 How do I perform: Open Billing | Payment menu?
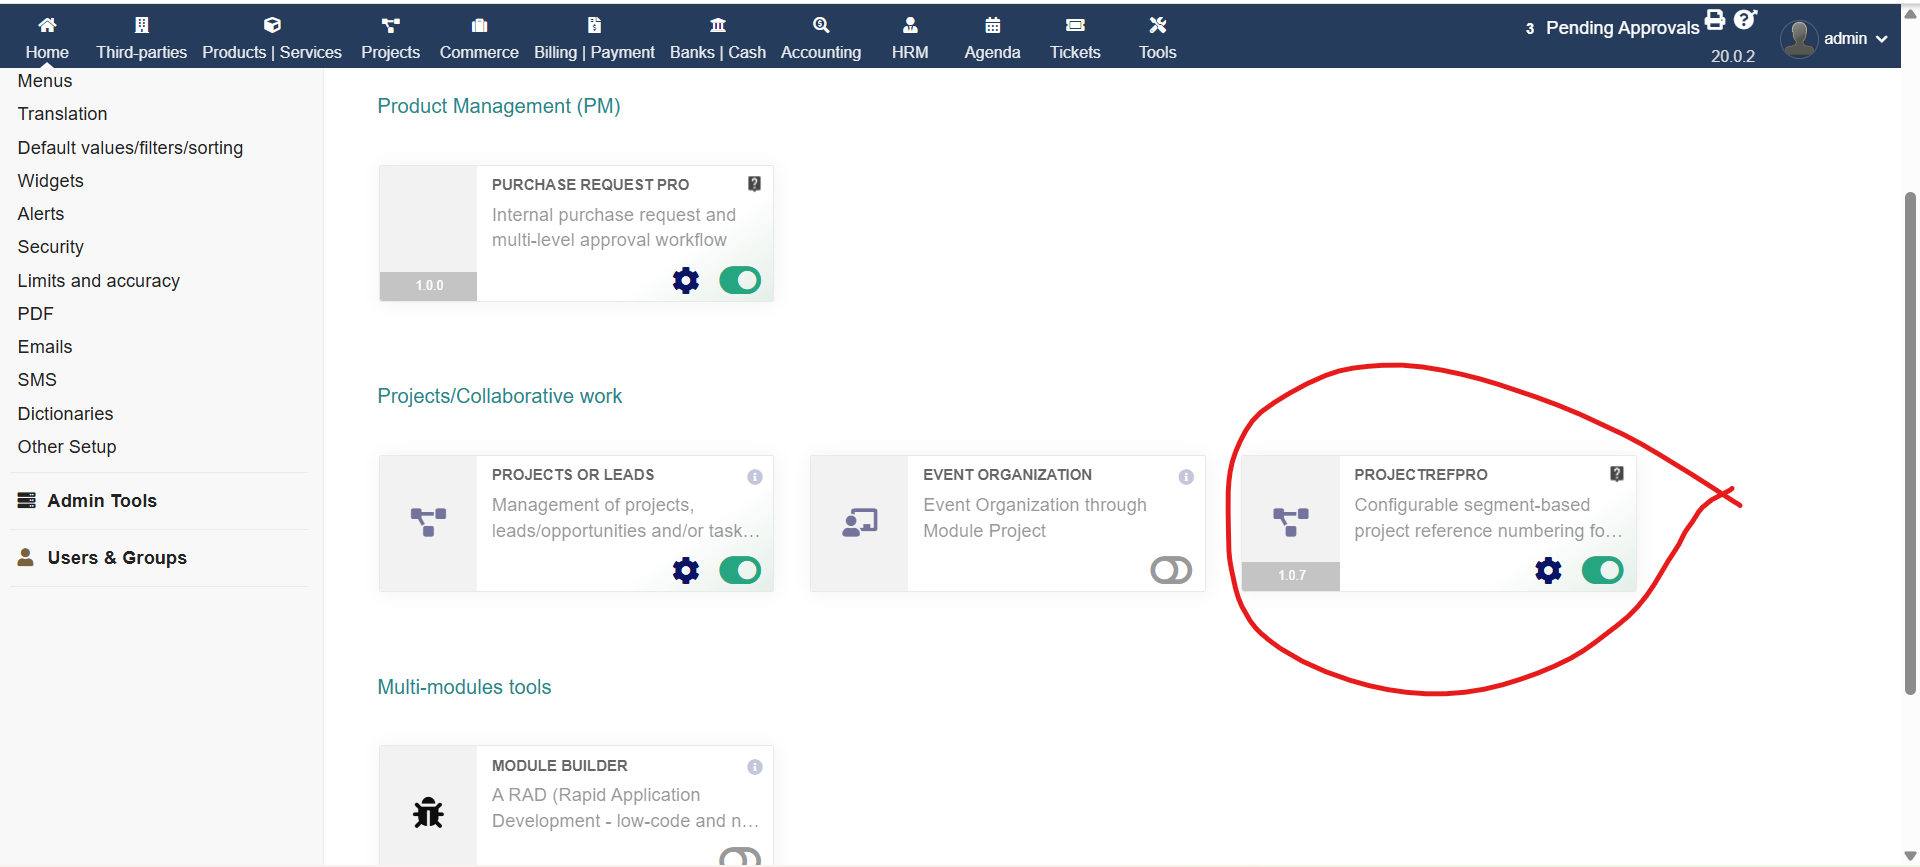pos(594,38)
